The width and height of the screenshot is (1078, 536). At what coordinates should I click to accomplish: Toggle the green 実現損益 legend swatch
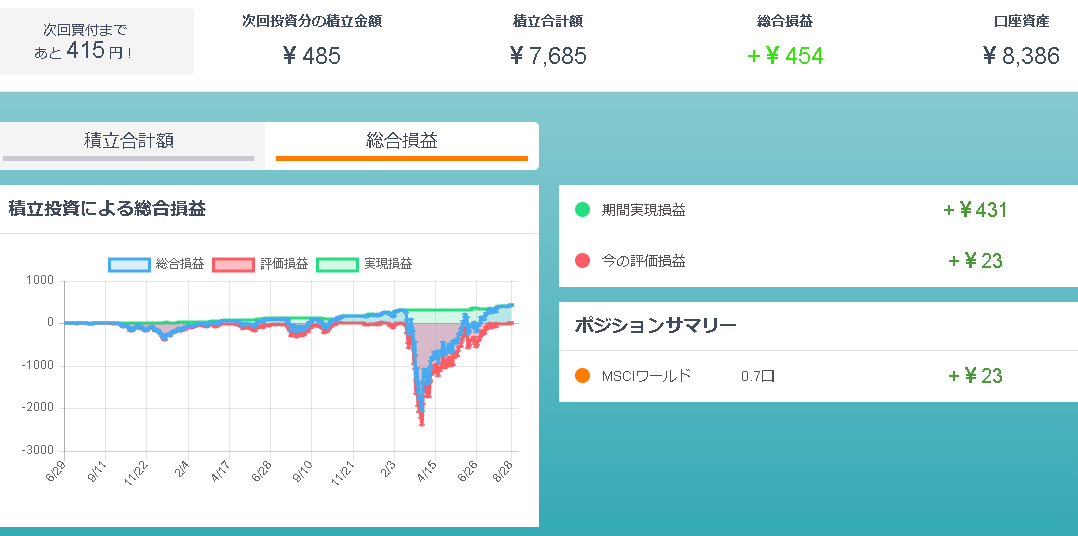click(x=338, y=264)
